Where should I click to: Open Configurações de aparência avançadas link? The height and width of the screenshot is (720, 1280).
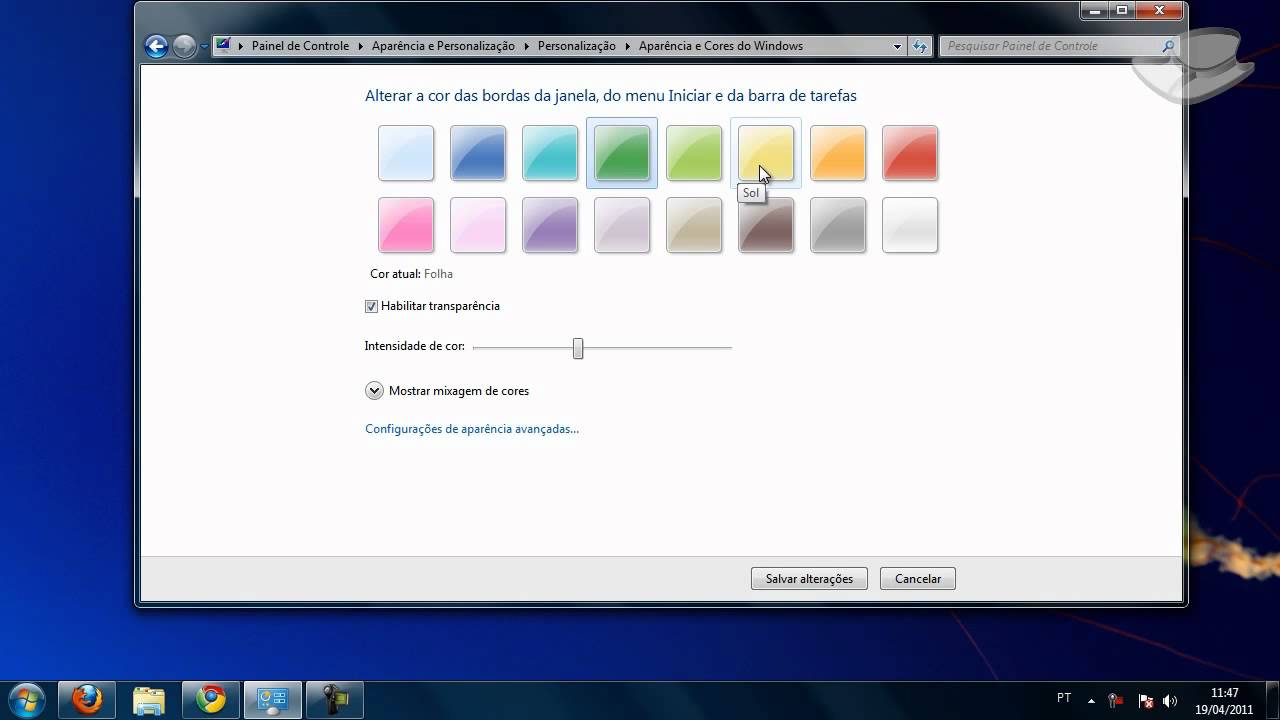click(472, 429)
